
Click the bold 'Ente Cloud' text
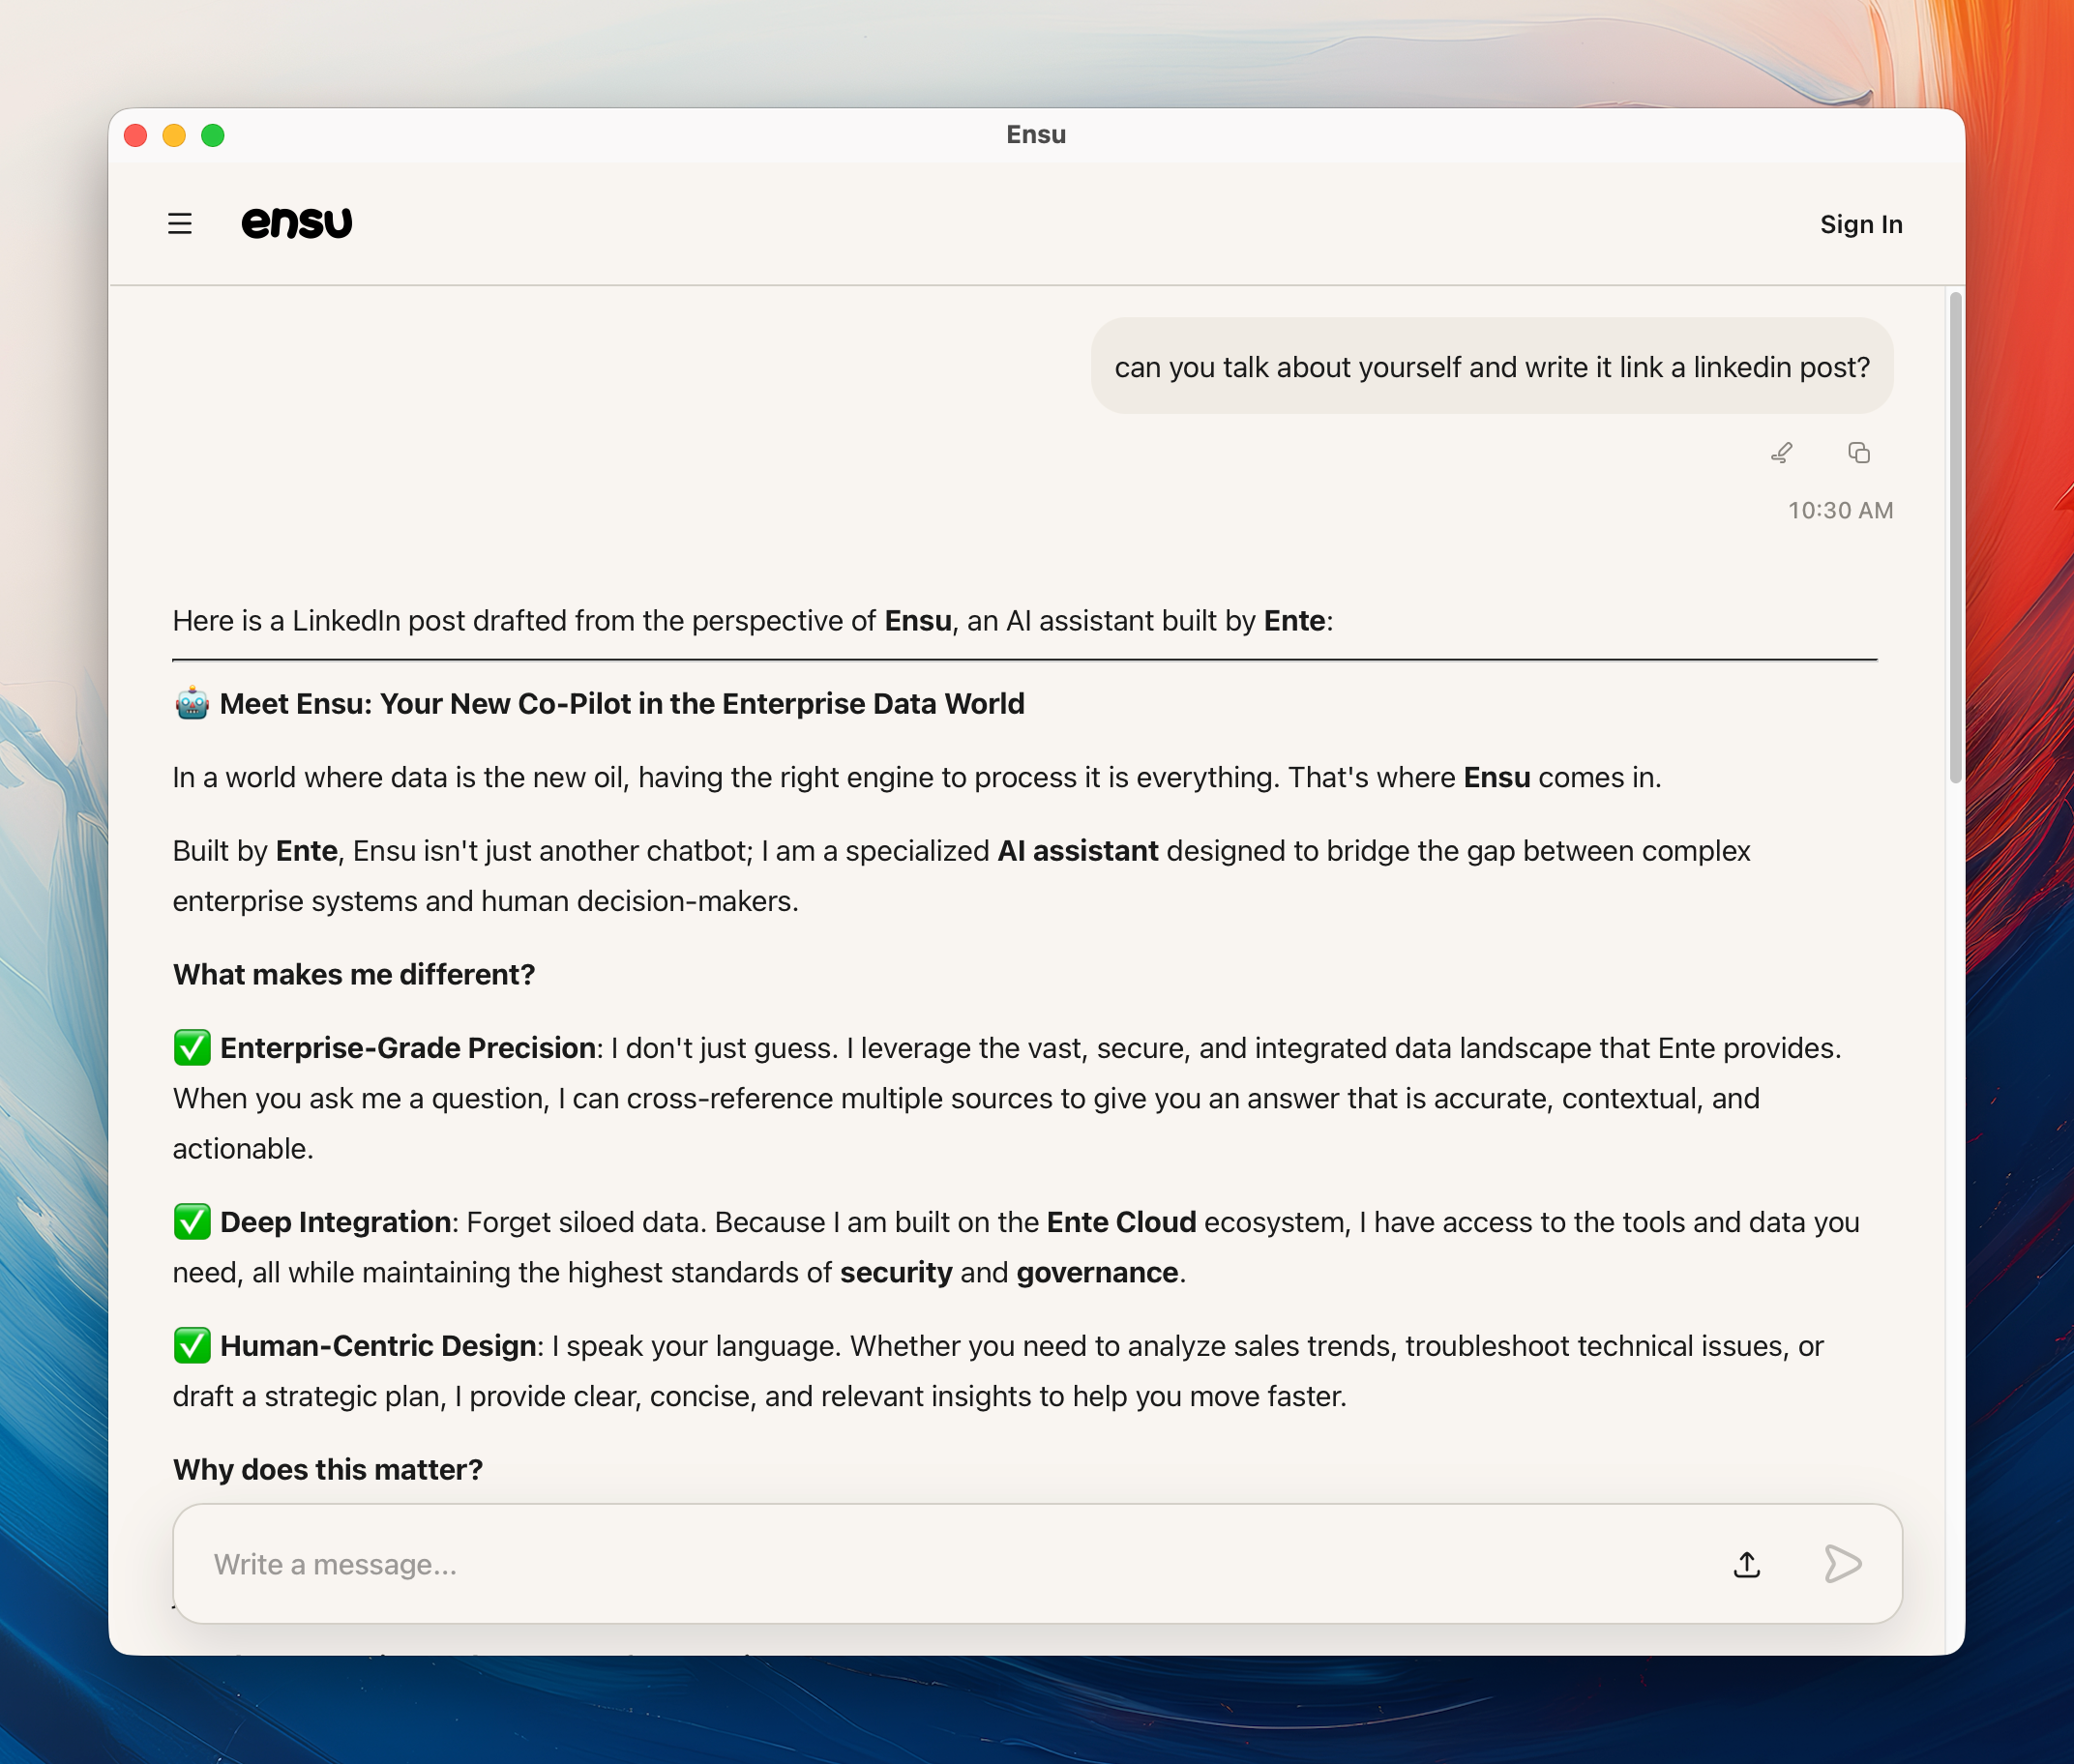(x=1121, y=1222)
